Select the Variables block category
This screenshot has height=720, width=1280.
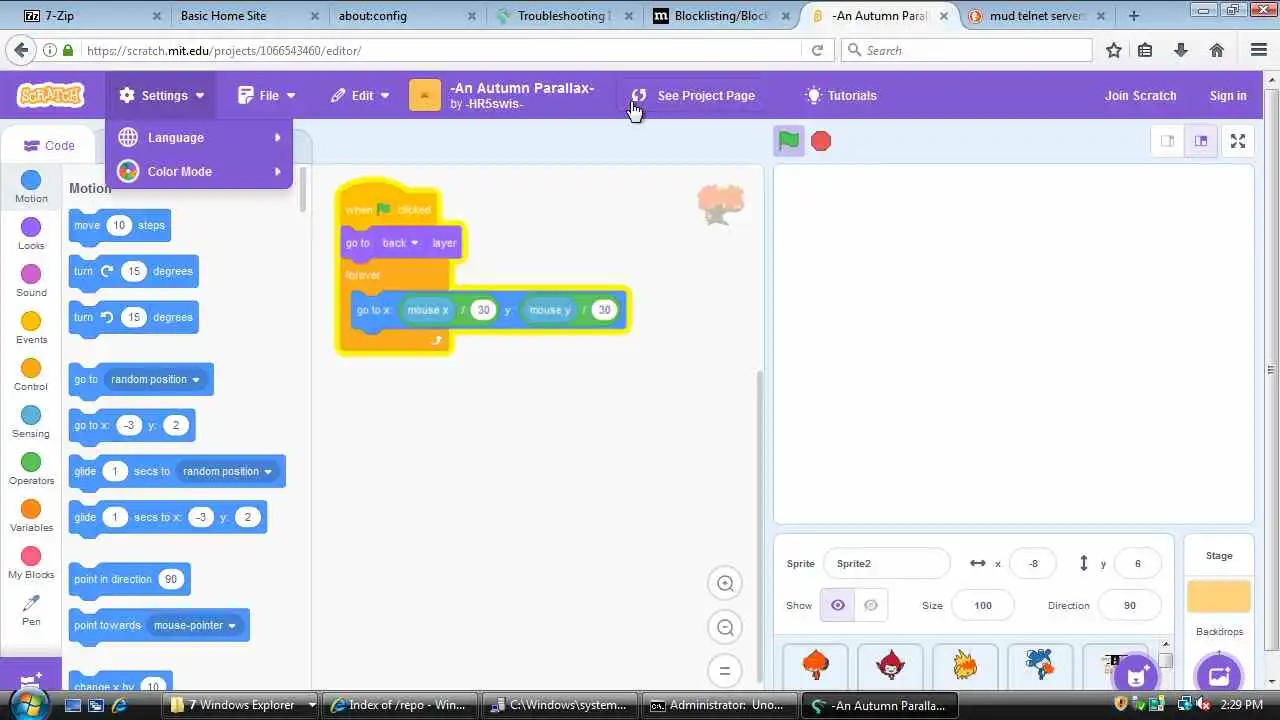pos(31,516)
